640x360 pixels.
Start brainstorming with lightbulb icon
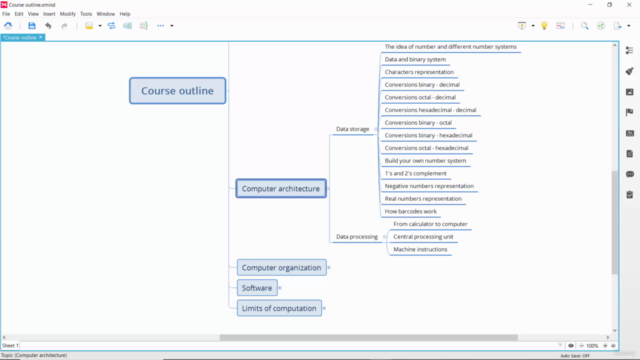[x=544, y=26]
